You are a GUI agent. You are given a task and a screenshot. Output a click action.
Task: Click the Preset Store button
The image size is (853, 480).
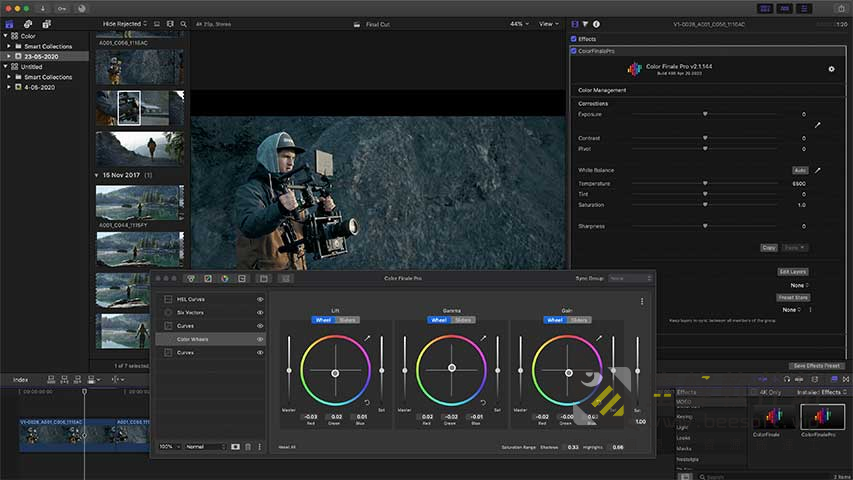coord(793,298)
